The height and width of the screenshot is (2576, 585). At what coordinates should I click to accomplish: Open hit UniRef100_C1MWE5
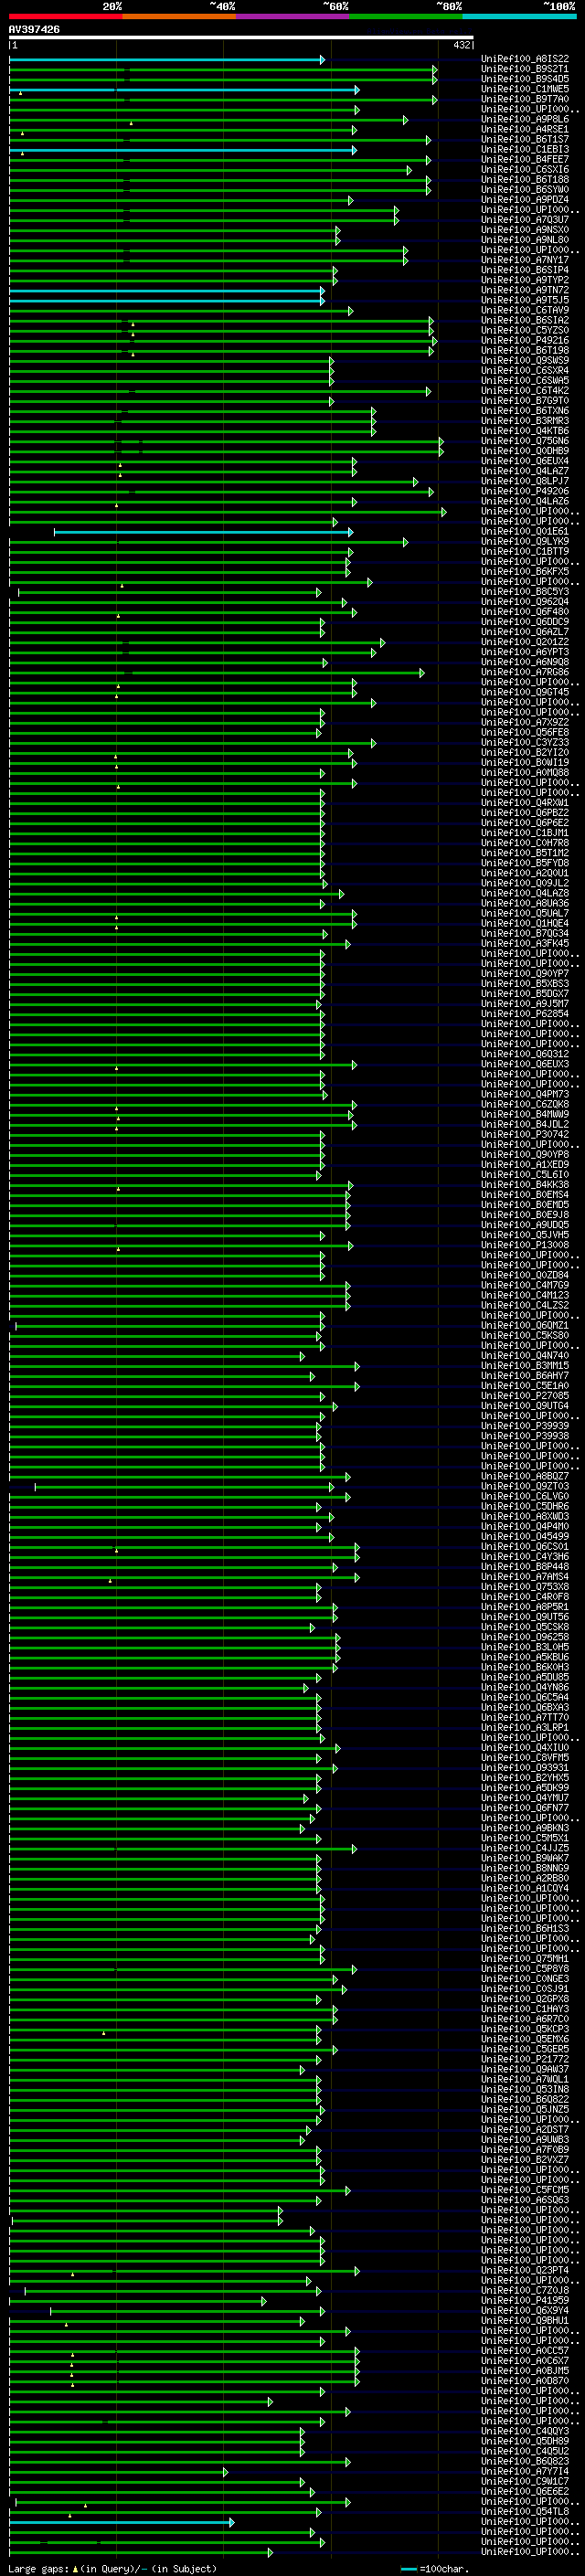[525, 89]
